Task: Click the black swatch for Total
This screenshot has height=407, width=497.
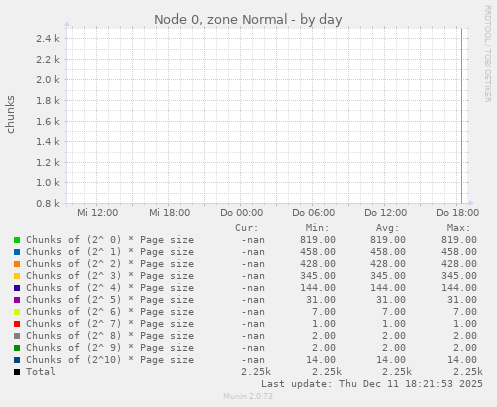Action: (x=17, y=372)
